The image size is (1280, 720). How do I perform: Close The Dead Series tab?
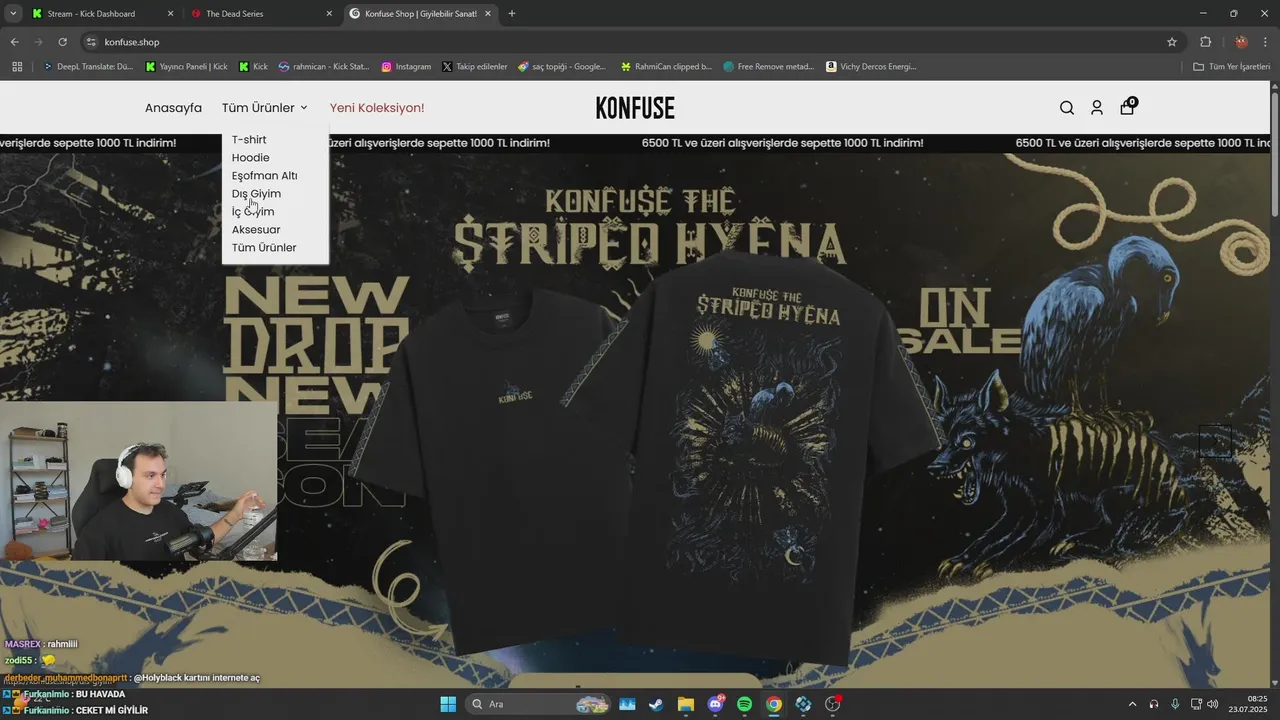329,14
